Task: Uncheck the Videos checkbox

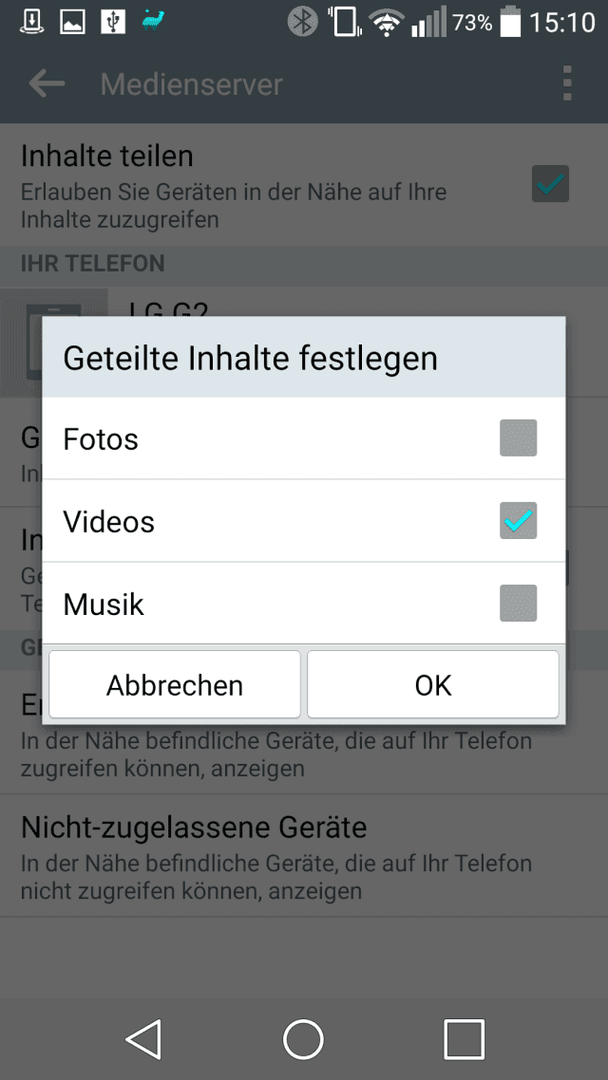Action: coord(518,521)
